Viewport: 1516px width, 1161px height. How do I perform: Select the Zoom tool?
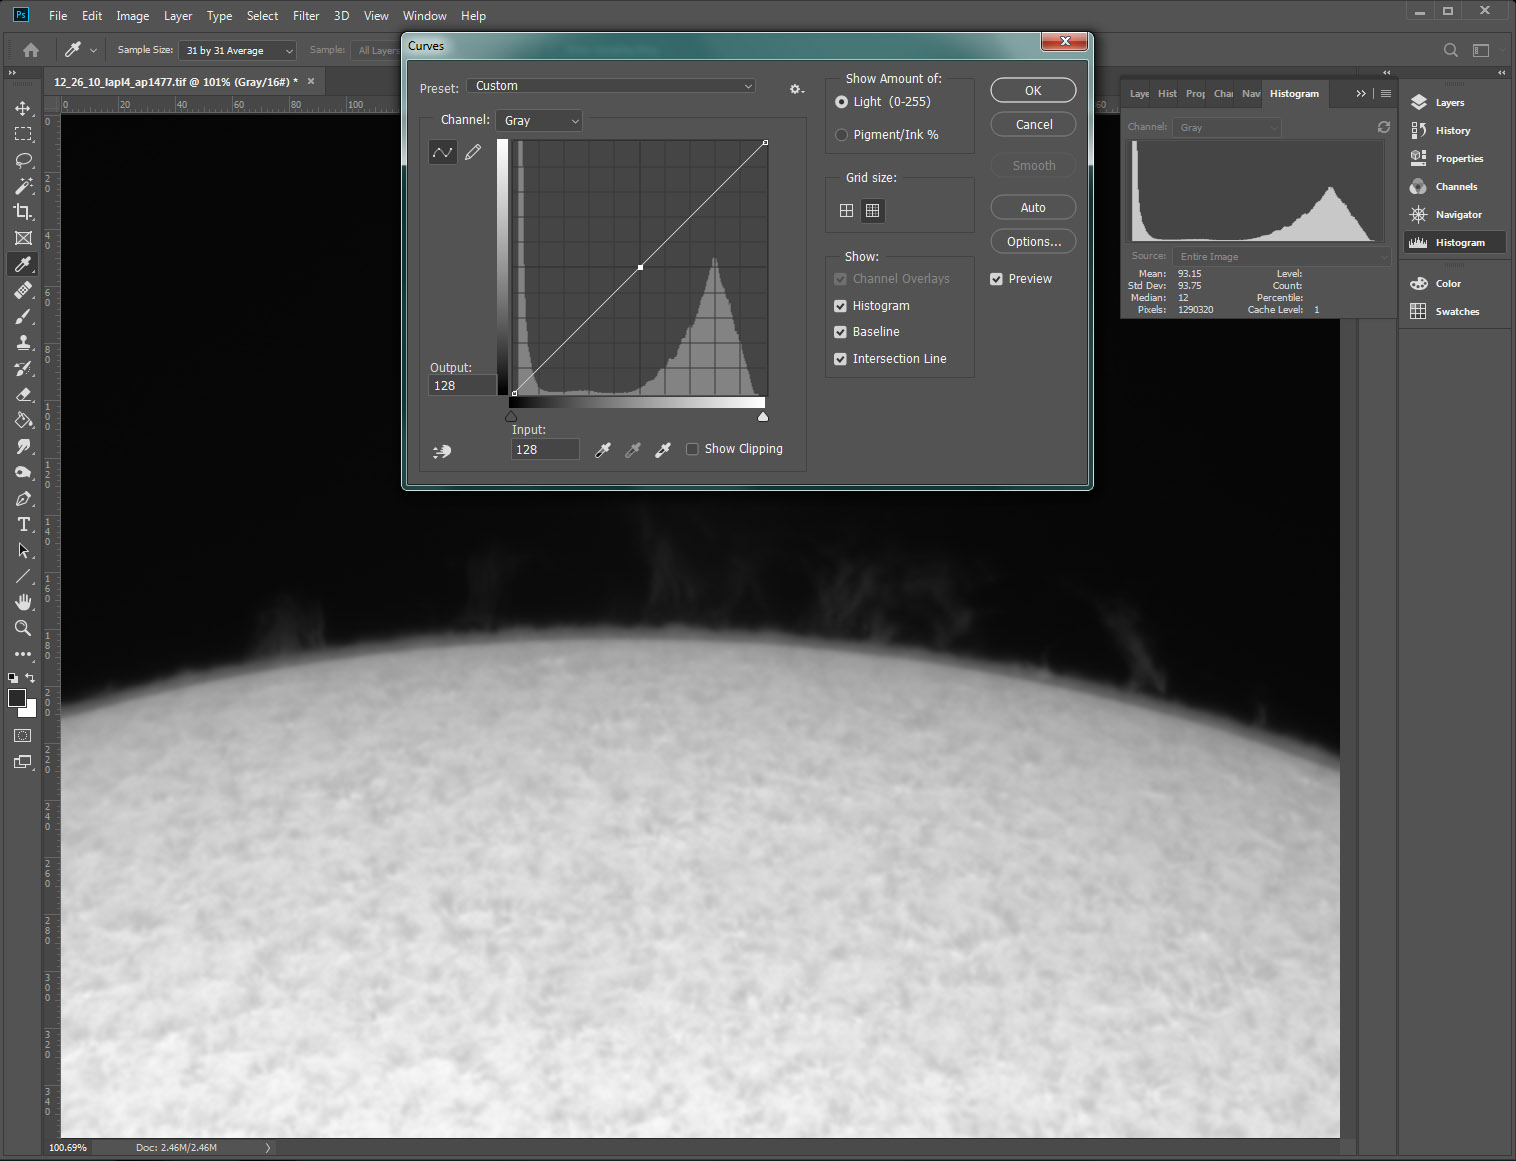pos(23,628)
